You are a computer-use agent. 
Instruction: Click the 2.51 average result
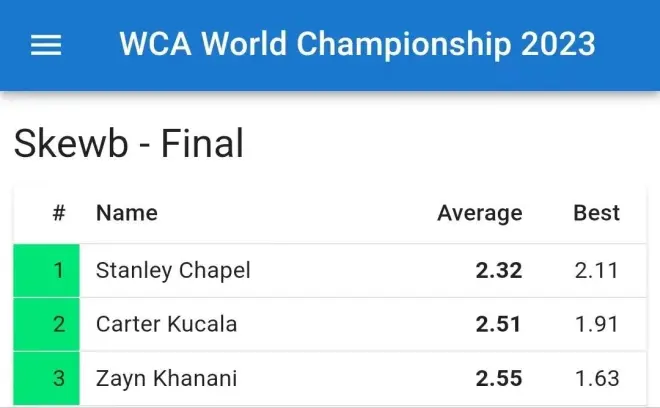coord(499,324)
